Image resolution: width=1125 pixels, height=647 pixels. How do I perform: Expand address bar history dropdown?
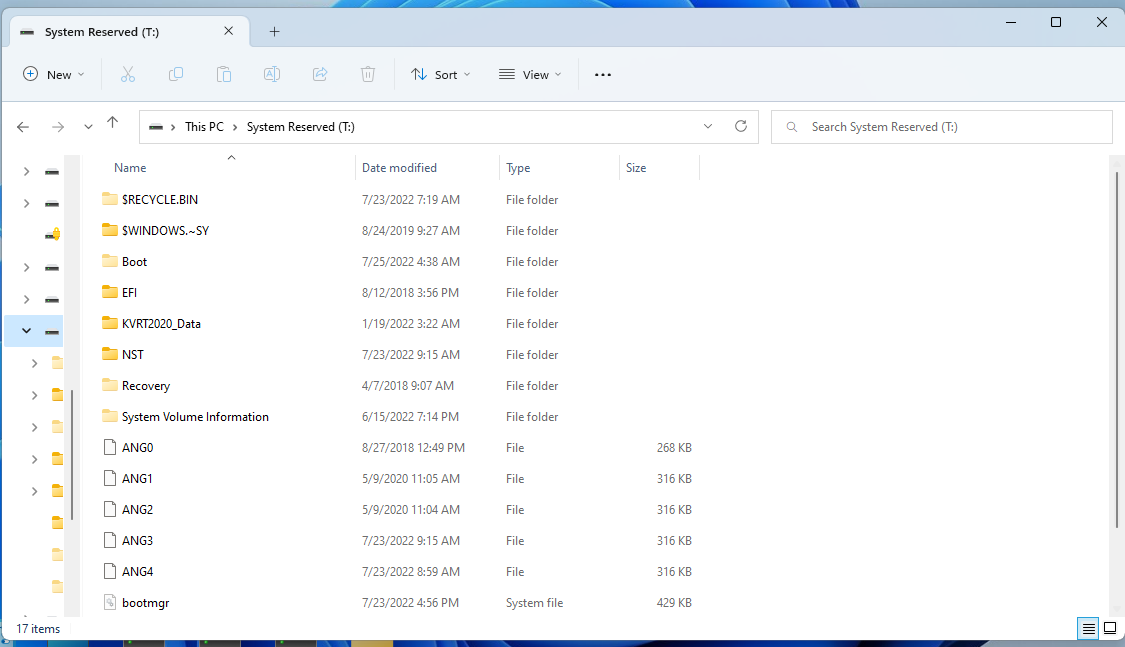pos(707,126)
